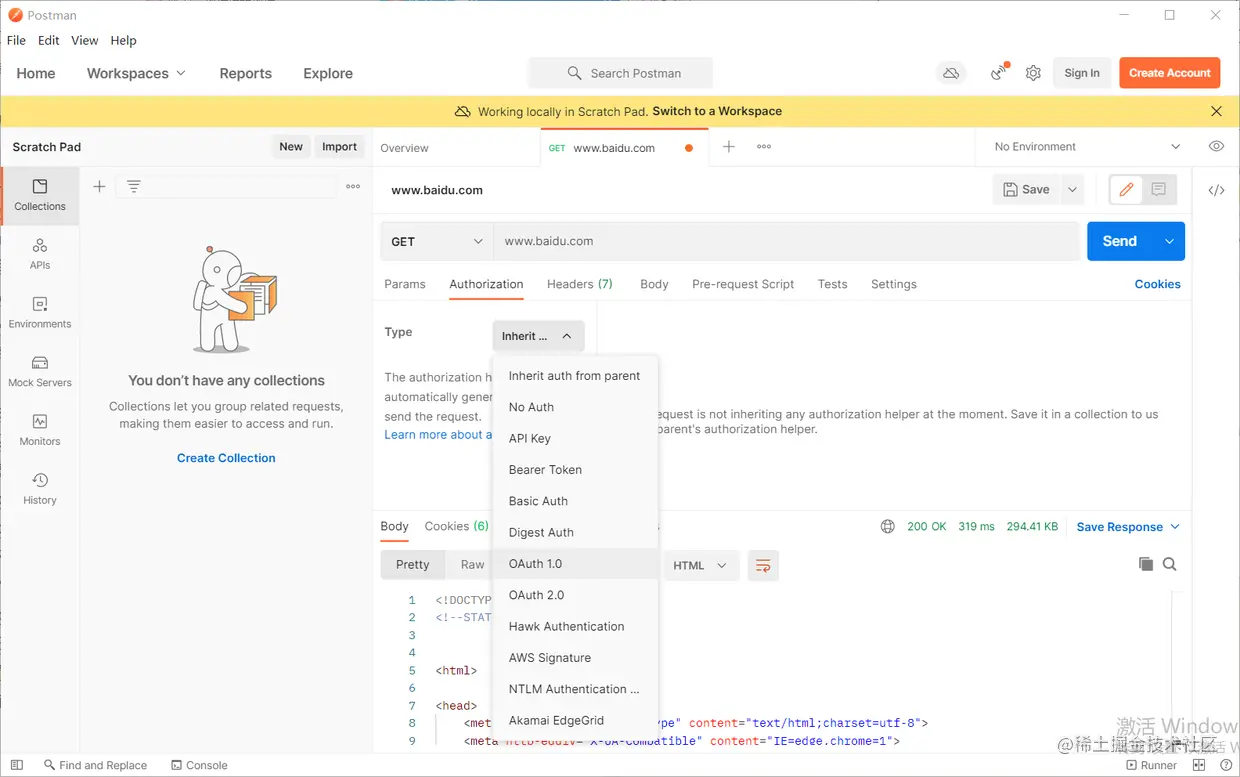Open the Environments sidebar panel
The height and width of the screenshot is (777, 1240).
point(40,313)
